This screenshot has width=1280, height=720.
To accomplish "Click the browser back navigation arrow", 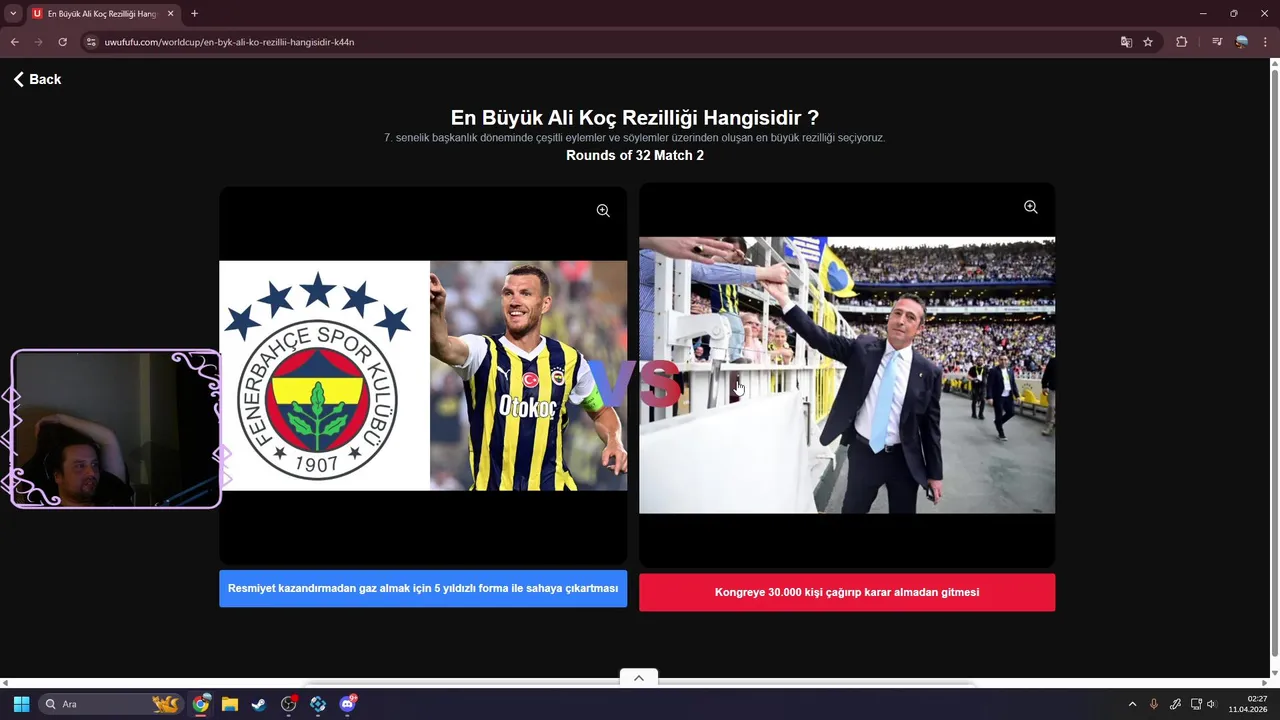I will (x=14, y=42).
